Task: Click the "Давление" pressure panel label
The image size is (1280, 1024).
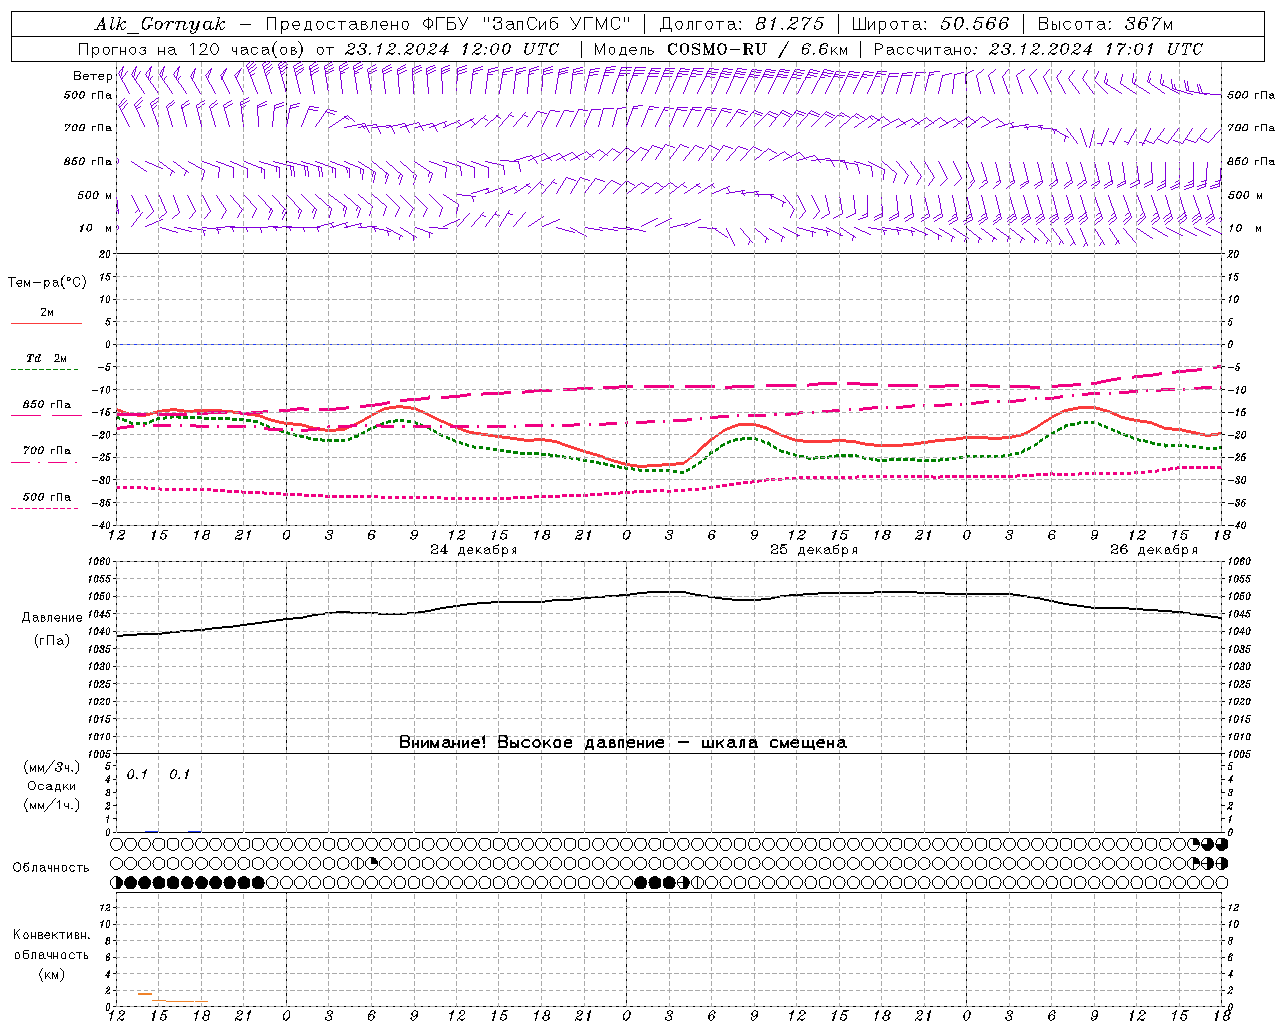Action: click(x=53, y=618)
